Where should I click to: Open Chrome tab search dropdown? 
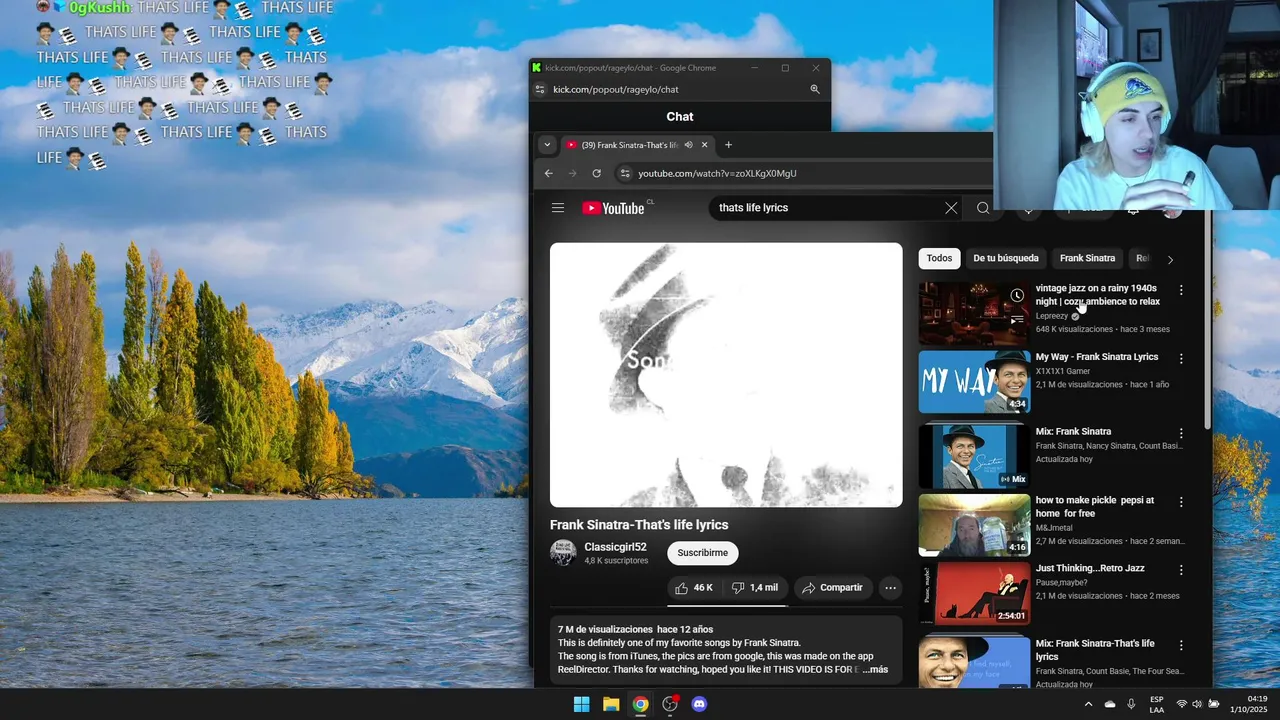(x=546, y=145)
